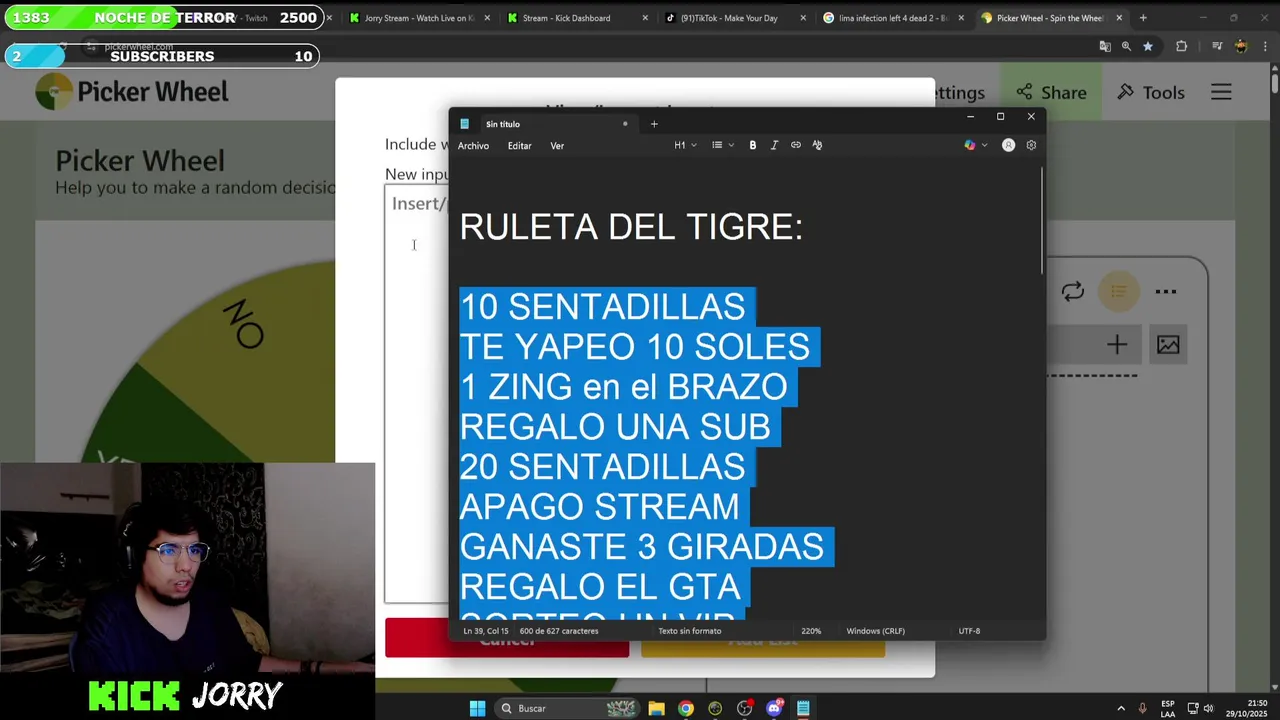Click the shuffle icon in the inputs panel
The height and width of the screenshot is (720, 1280).
tap(1073, 291)
